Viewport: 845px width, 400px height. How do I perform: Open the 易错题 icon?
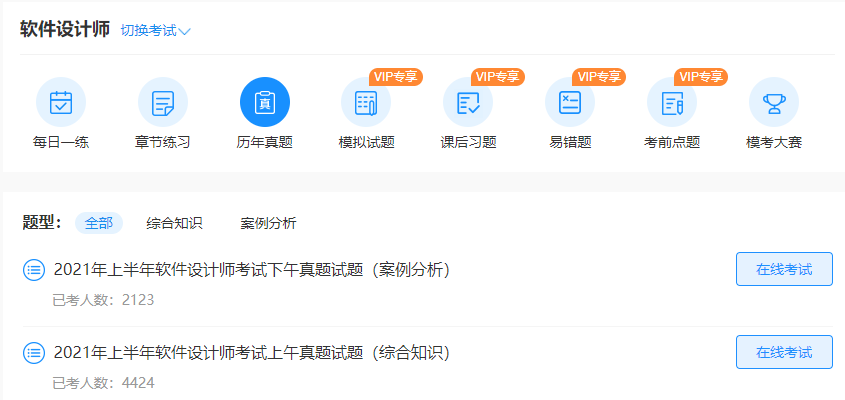pyautogui.click(x=570, y=102)
